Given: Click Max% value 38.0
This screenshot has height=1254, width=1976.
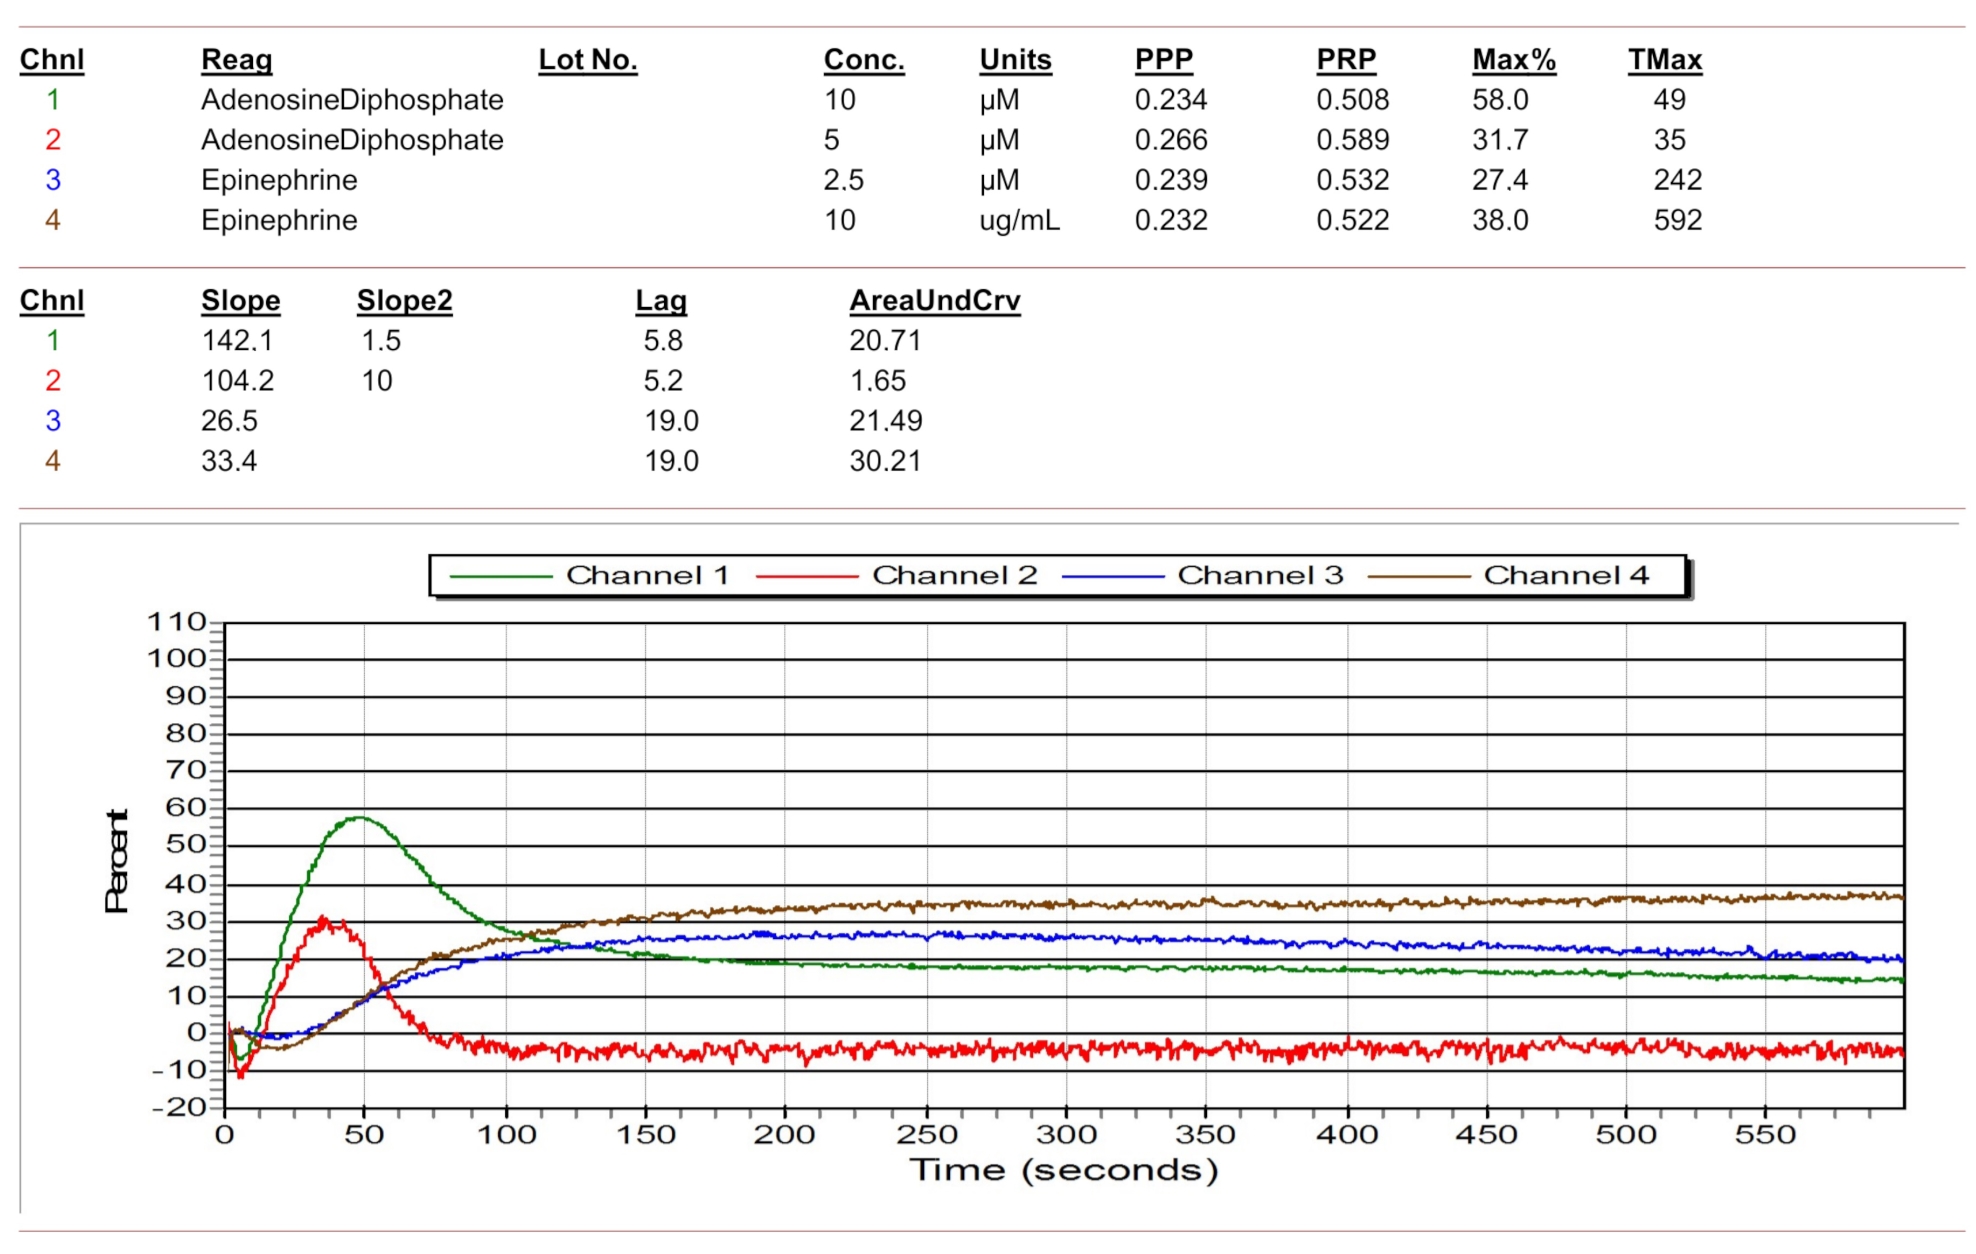Looking at the screenshot, I should tap(1500, 220).
